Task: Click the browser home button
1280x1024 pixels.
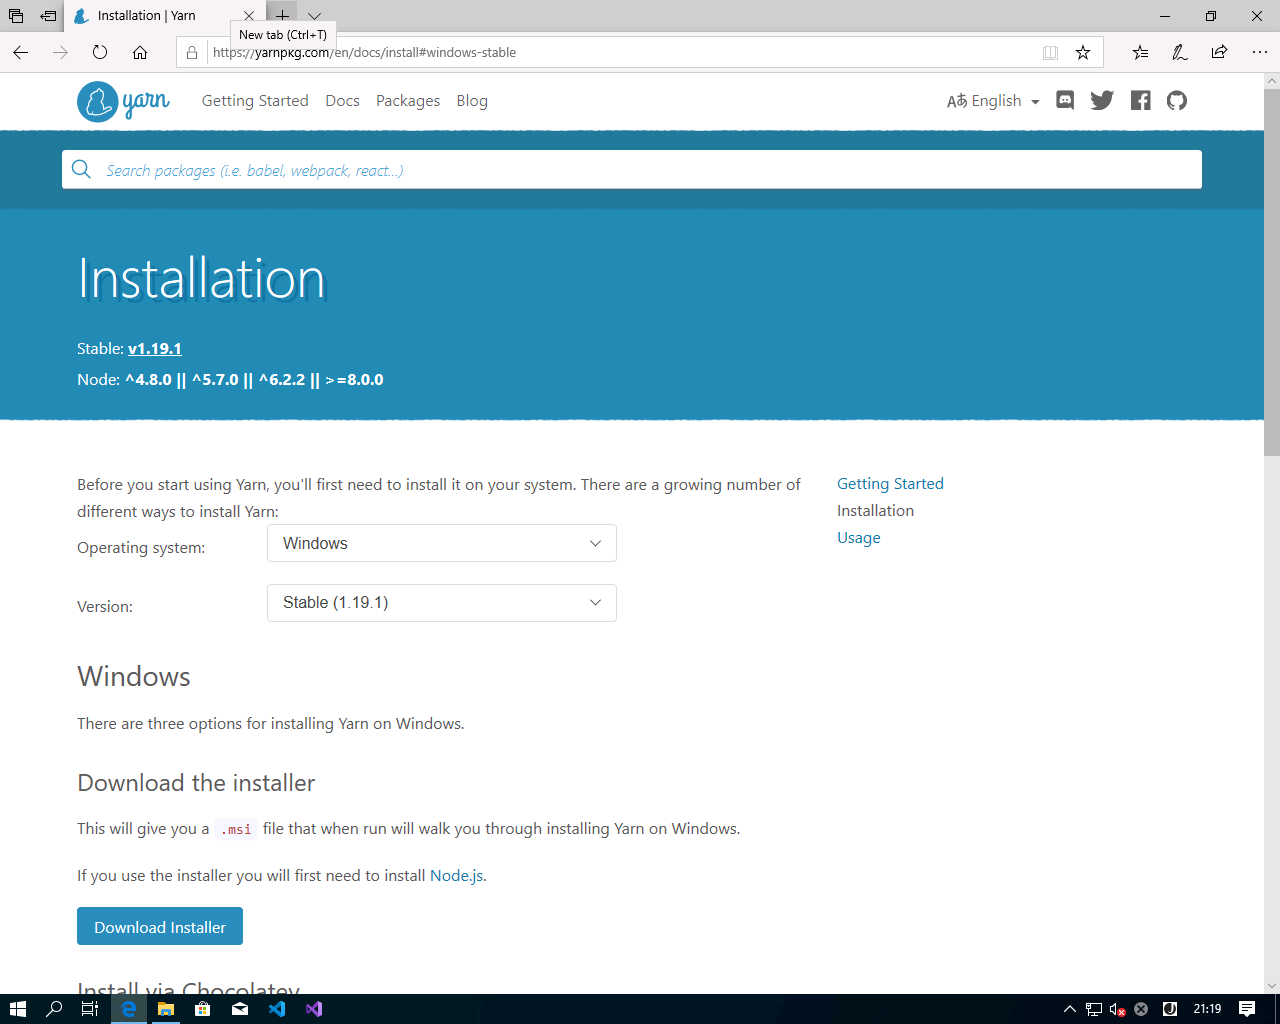Action: (x=140, y=52)
